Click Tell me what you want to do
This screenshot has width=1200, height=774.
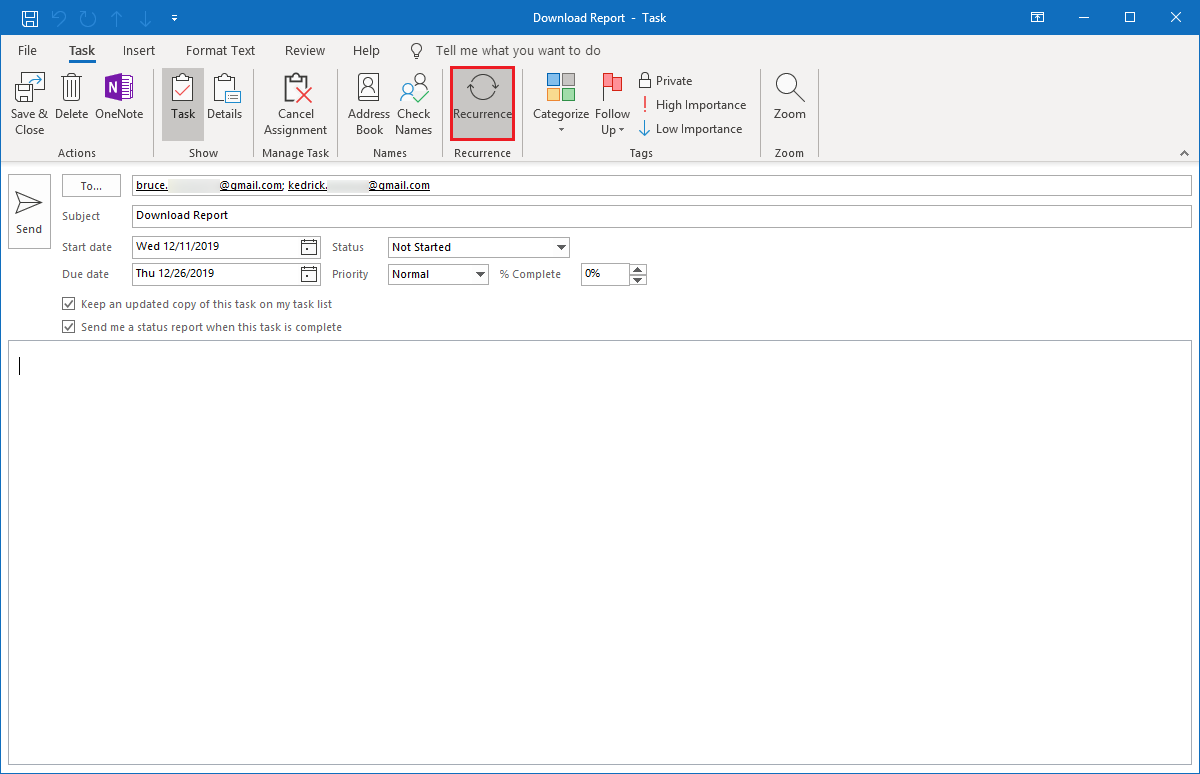pos(518,50)
